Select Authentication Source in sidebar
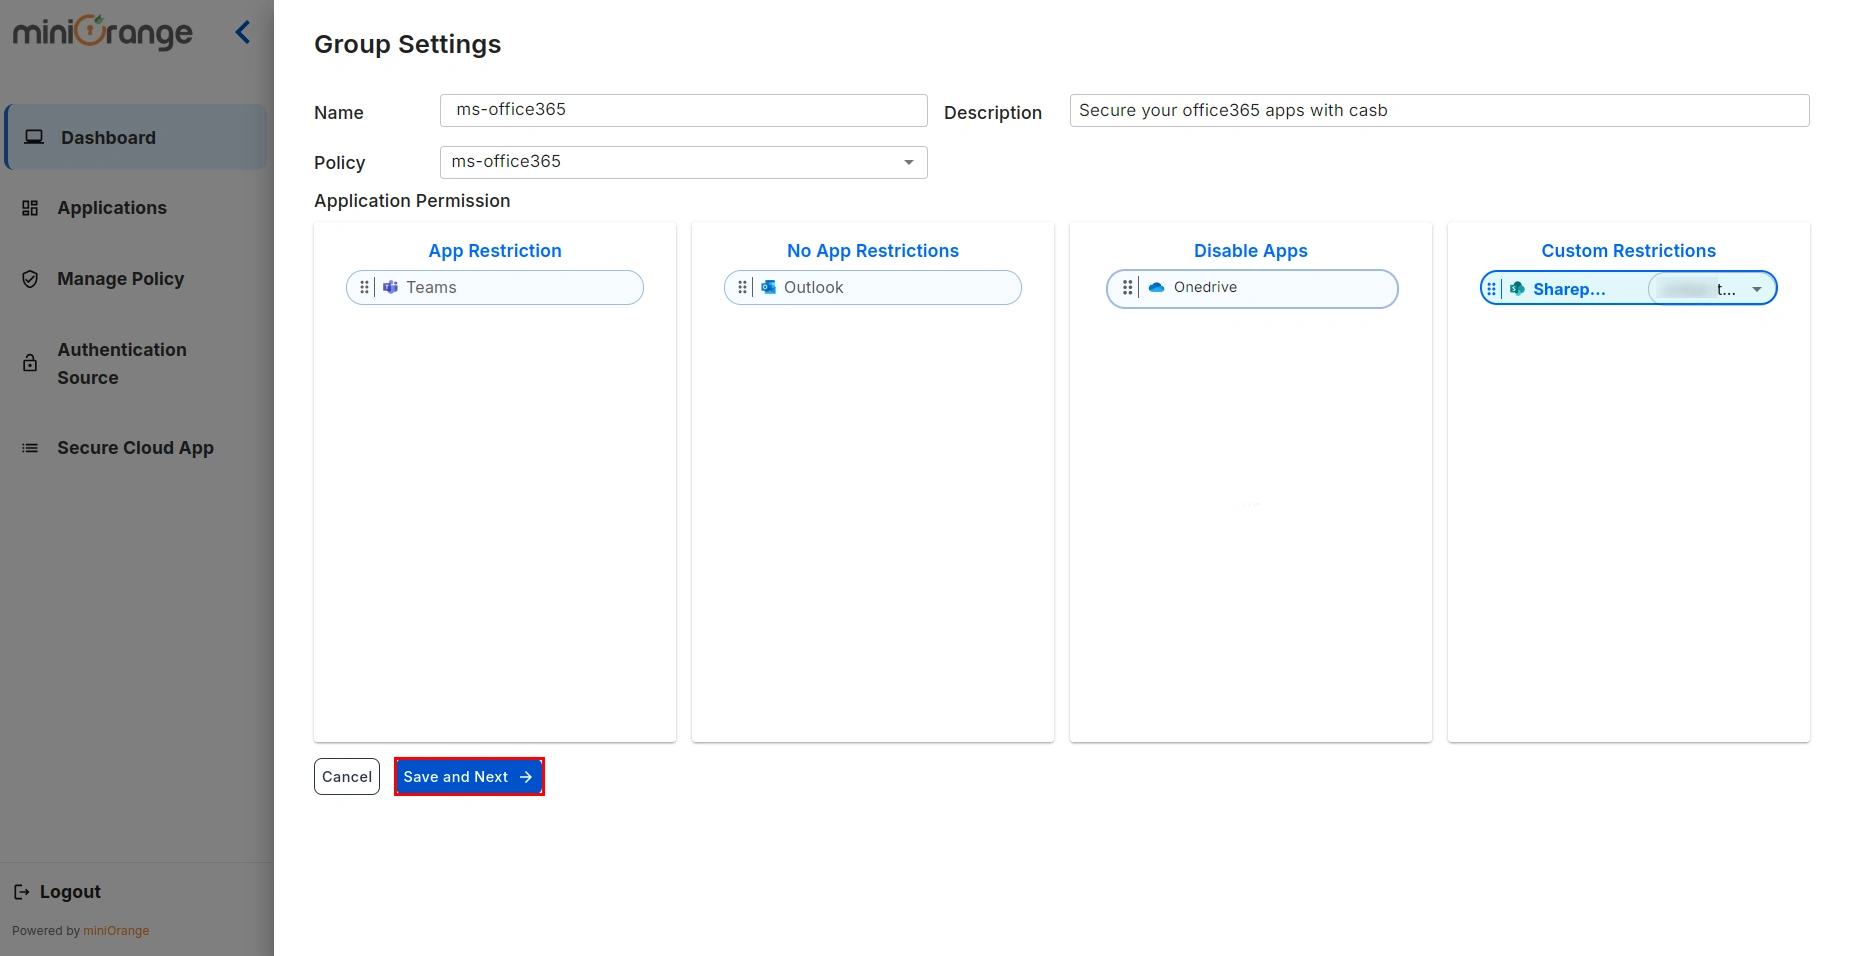The image size is (1850, 956). [122, 363]
